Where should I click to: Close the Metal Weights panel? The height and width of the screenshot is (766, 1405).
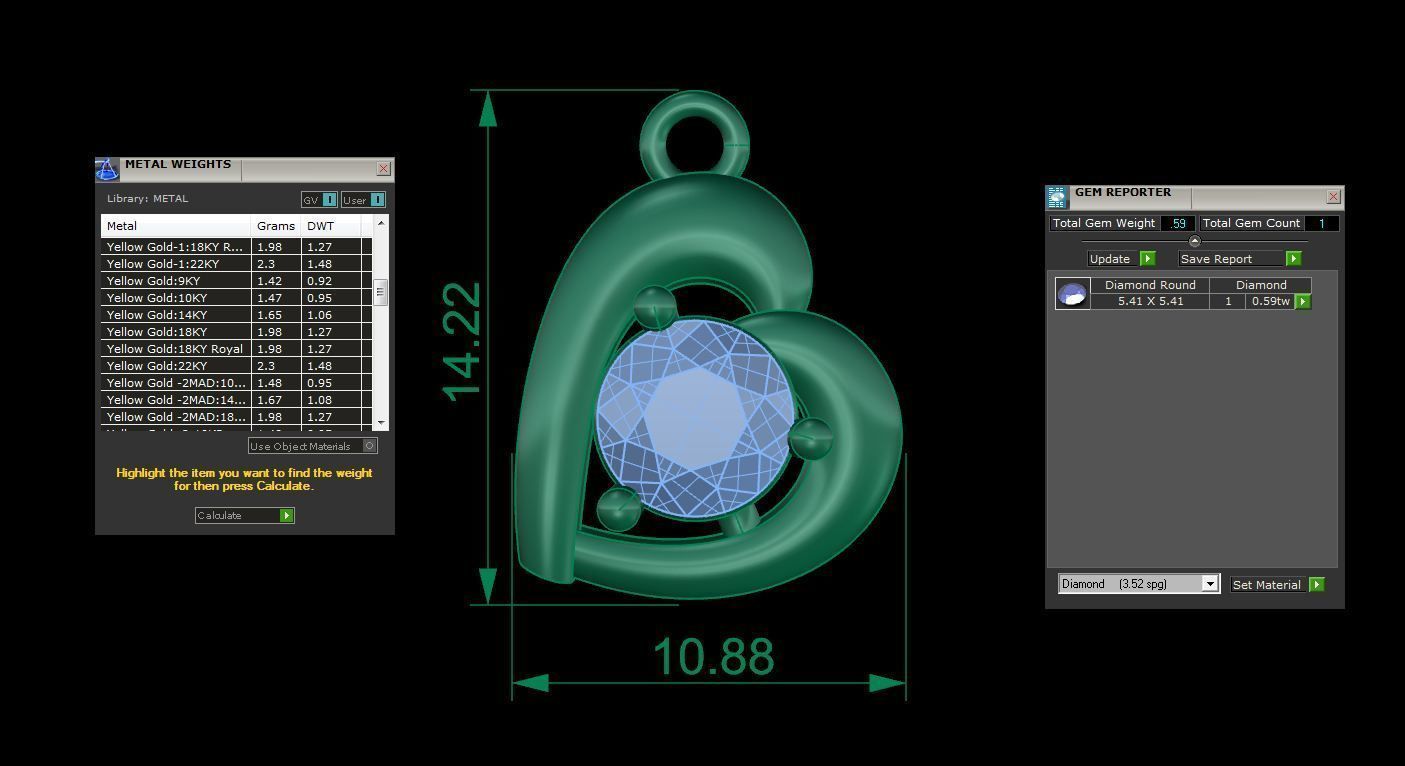(x=383, y=169)
